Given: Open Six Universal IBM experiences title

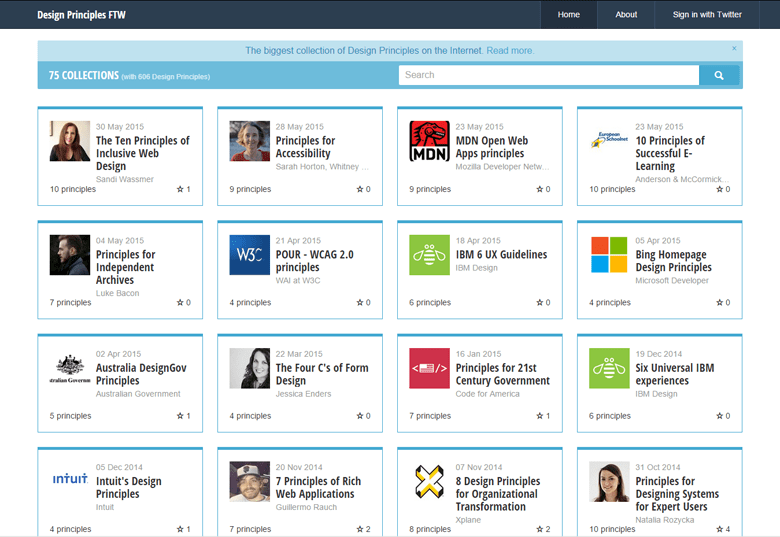Looking at the screenshot, I should [x=675, y=374].
